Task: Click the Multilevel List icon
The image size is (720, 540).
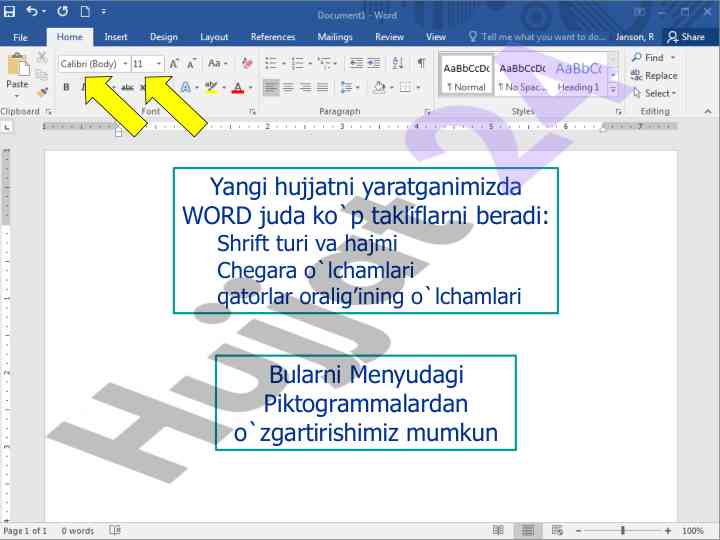Action: [x=325, y=63]
